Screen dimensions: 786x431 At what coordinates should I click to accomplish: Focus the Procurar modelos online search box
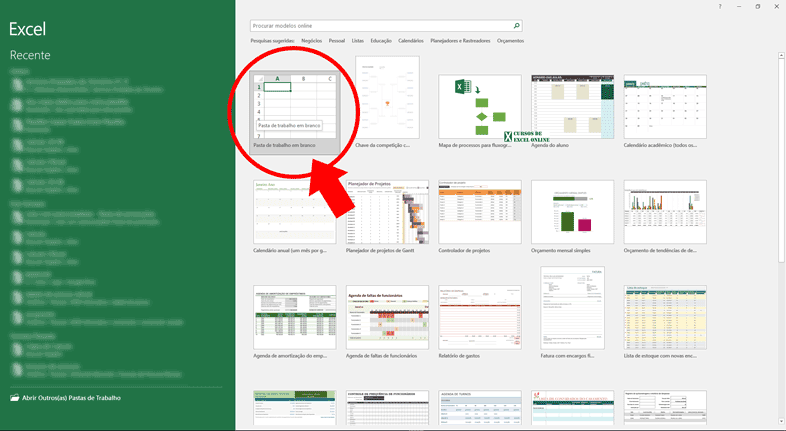pyautogui.click(x=386, y=26)
